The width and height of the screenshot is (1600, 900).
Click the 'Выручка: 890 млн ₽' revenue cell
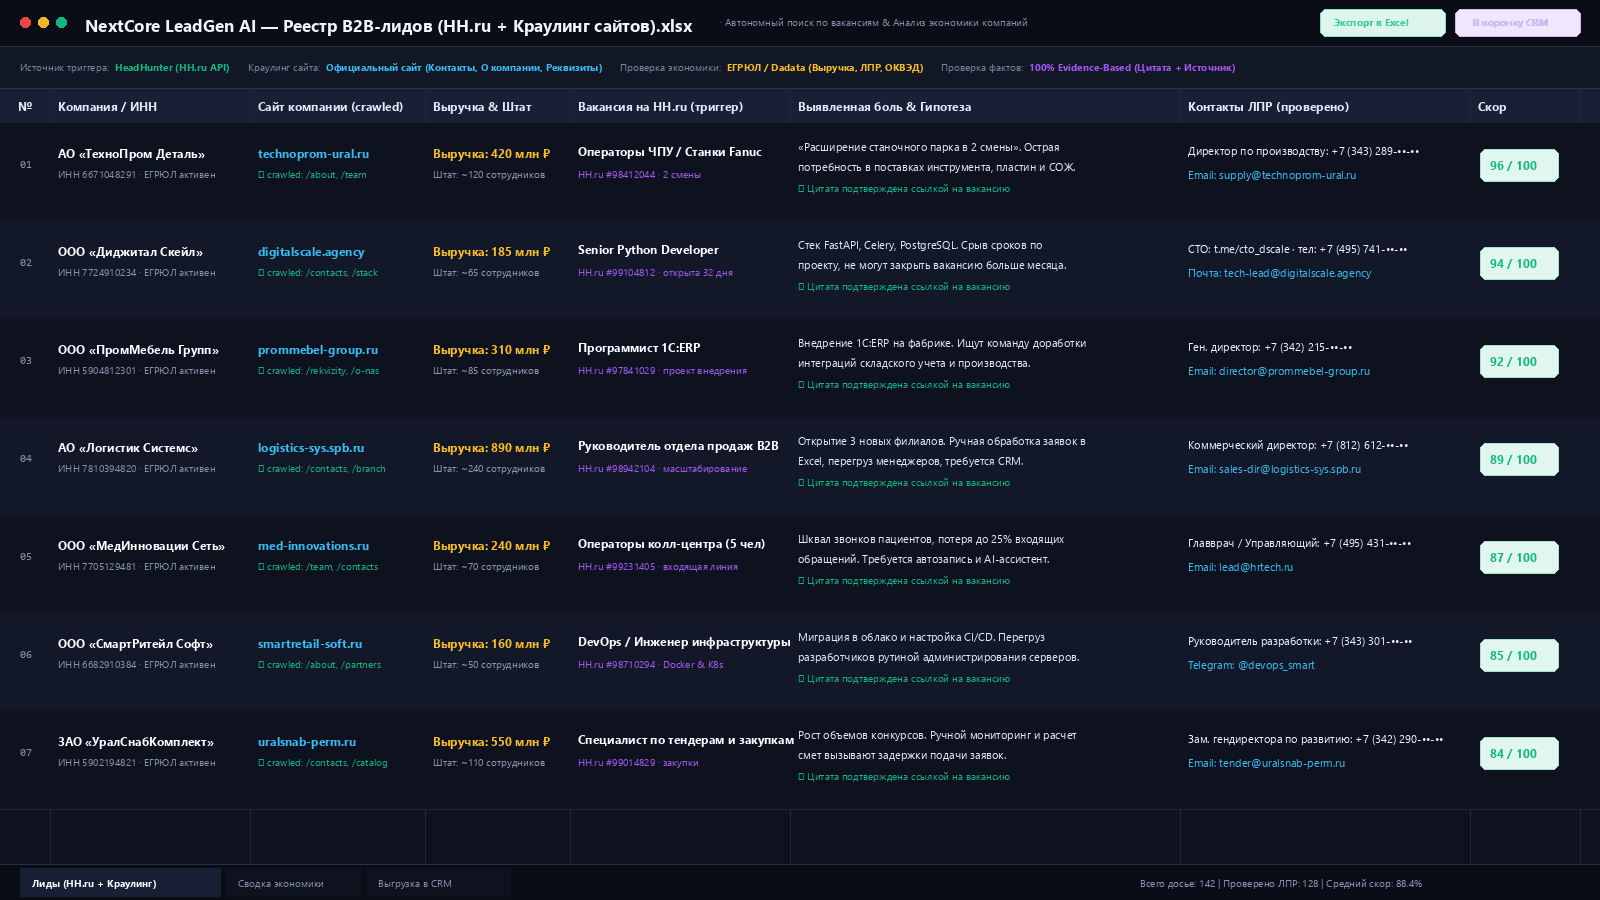(491, 448)
